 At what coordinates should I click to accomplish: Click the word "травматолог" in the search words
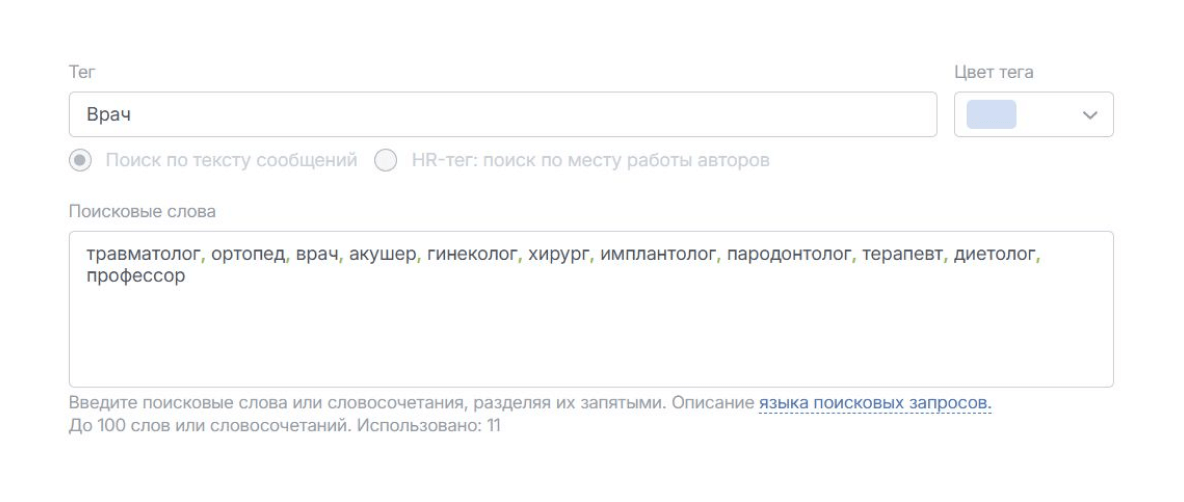pos(143,258)
